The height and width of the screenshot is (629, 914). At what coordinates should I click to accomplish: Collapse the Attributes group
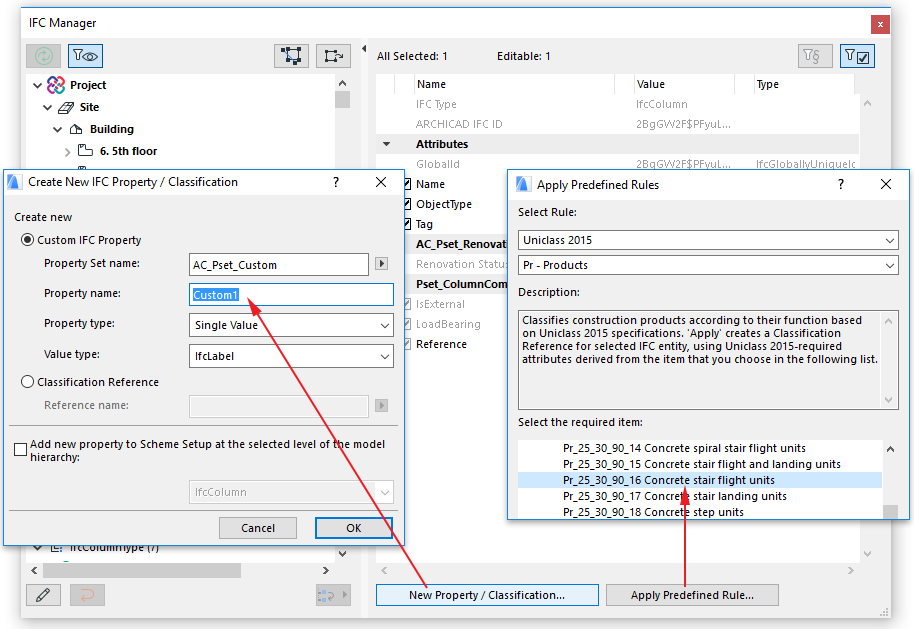tap(386, 144)
